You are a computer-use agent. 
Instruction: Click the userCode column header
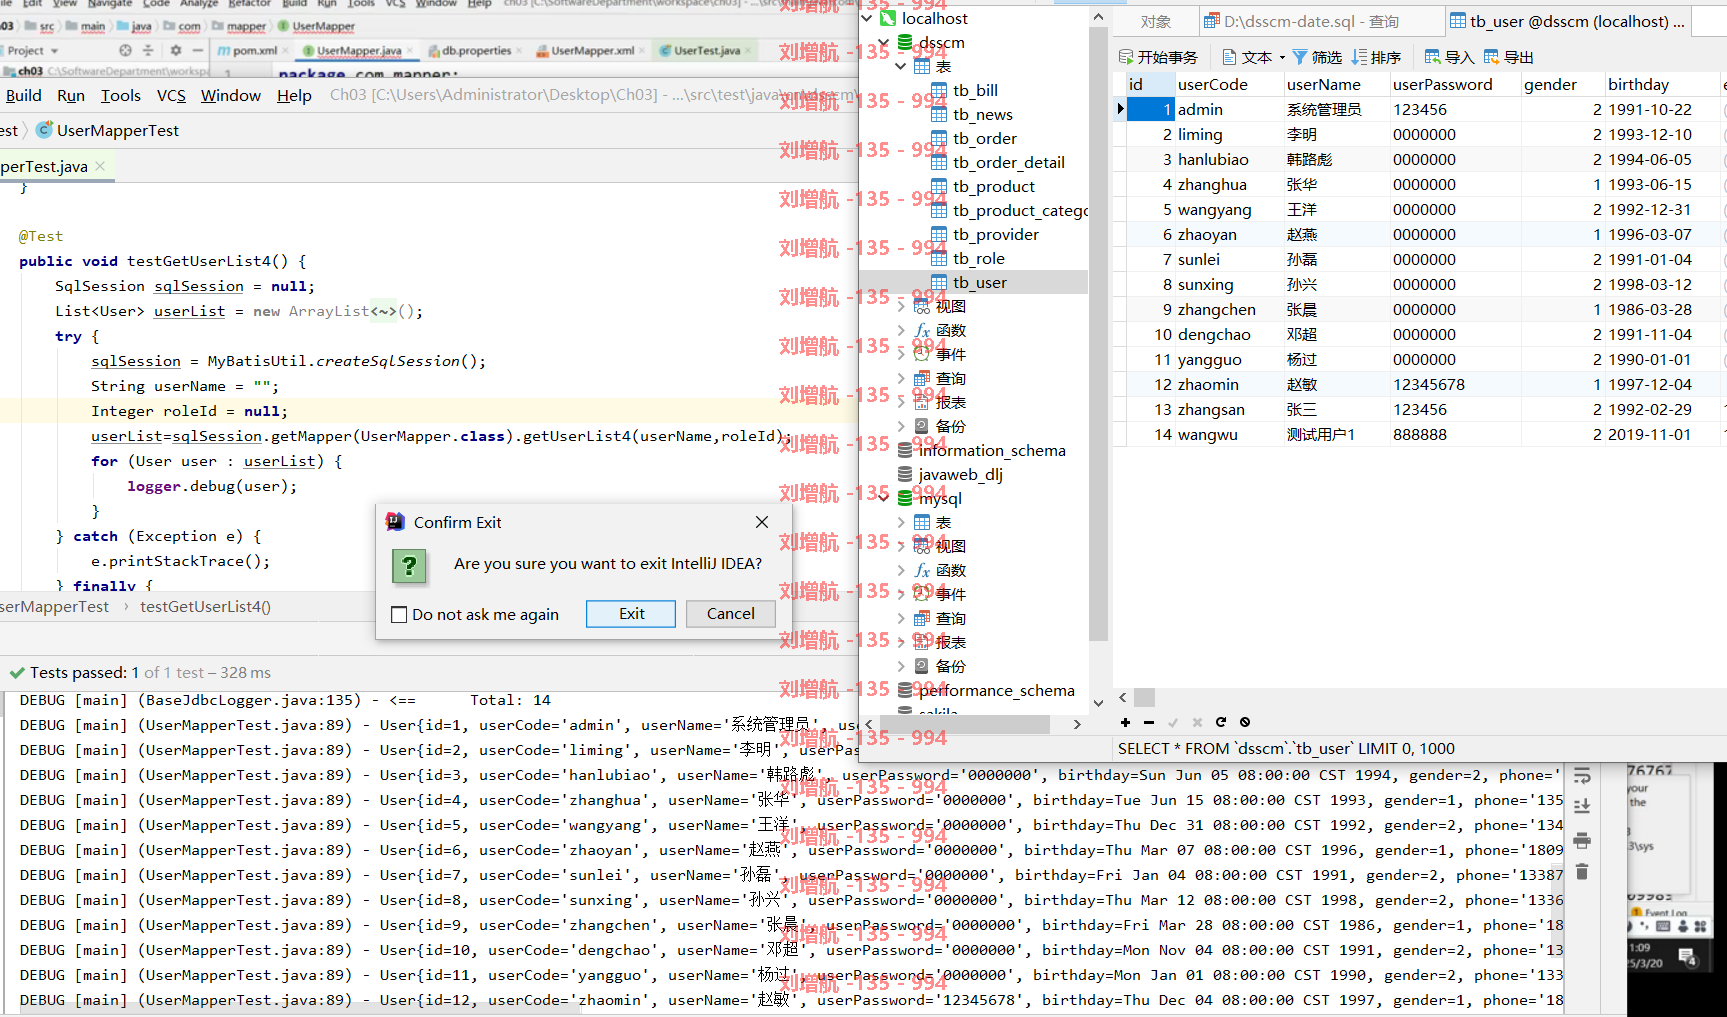pyautogui.click(x=1229, y=84)
